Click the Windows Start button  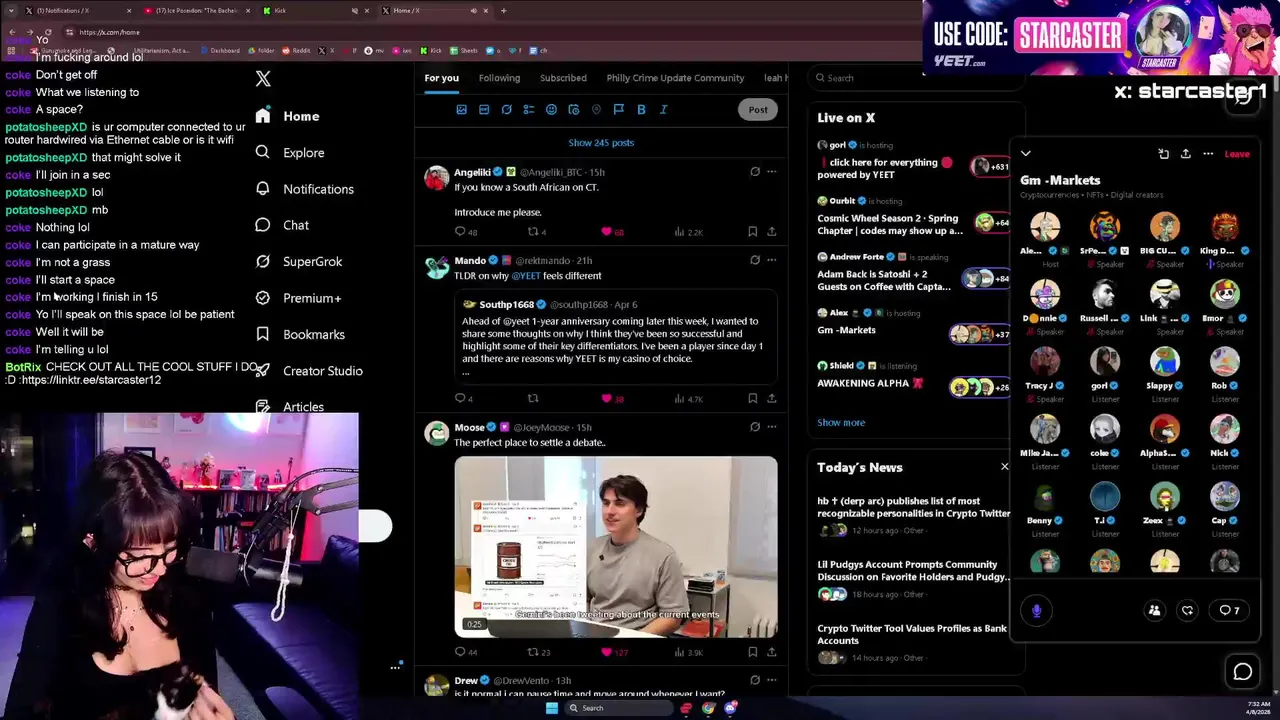[551, 708]
